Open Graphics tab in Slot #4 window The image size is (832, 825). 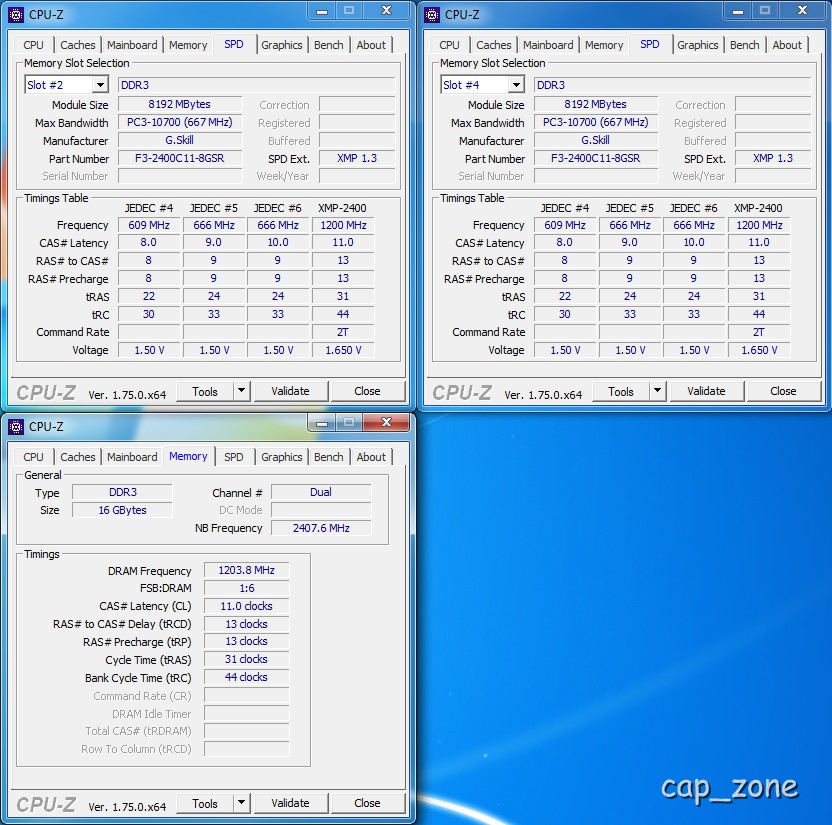click(698, 45)
